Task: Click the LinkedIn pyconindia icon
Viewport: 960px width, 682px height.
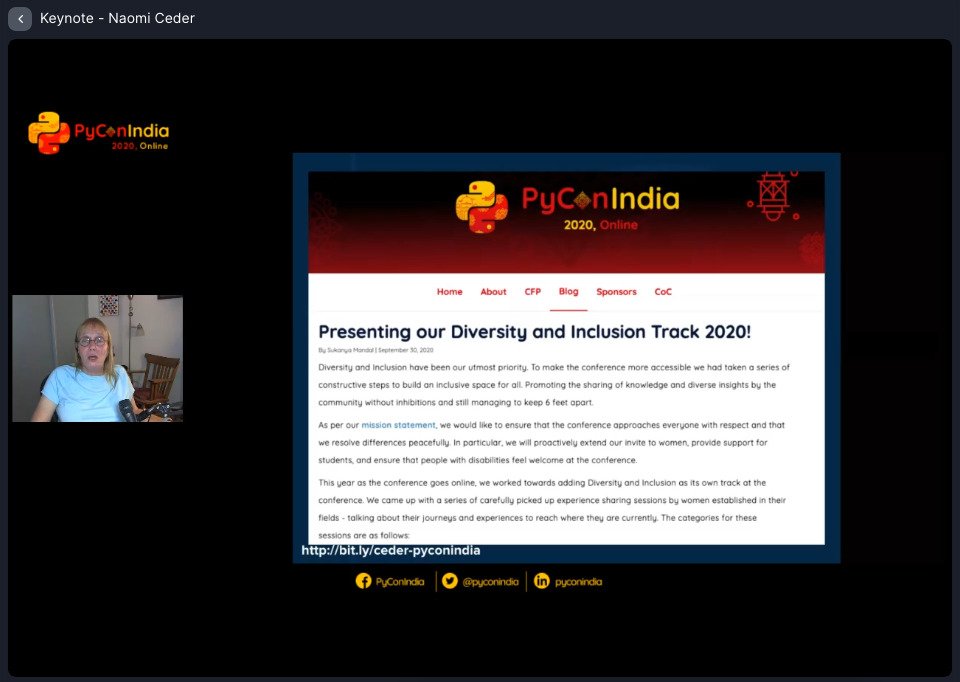Action: (x=541, y=580)
